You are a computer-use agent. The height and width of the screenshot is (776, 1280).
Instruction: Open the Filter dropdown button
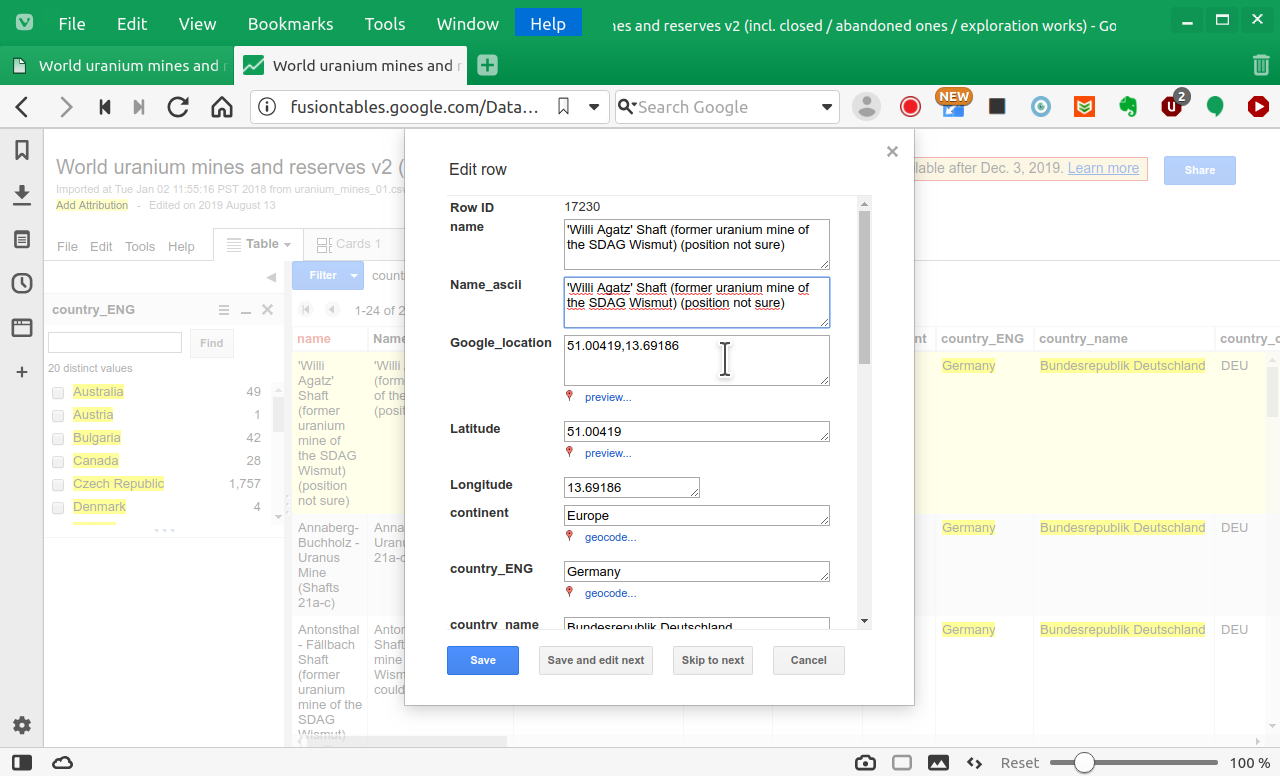pos(328,275)
